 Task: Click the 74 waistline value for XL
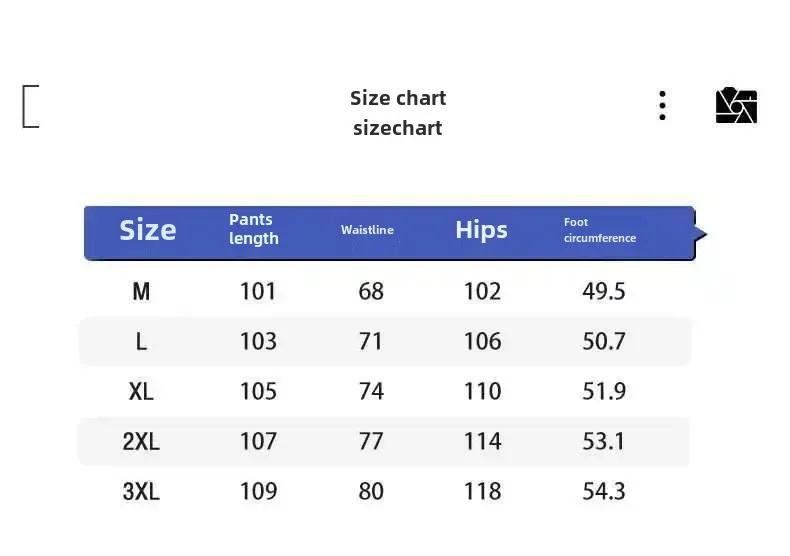[371, 391]
